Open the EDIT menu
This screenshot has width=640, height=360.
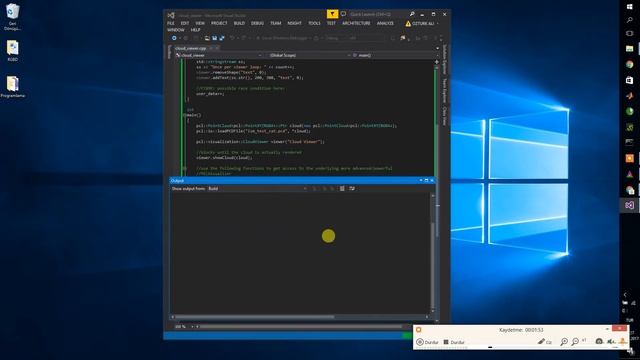tap(185, 23)
